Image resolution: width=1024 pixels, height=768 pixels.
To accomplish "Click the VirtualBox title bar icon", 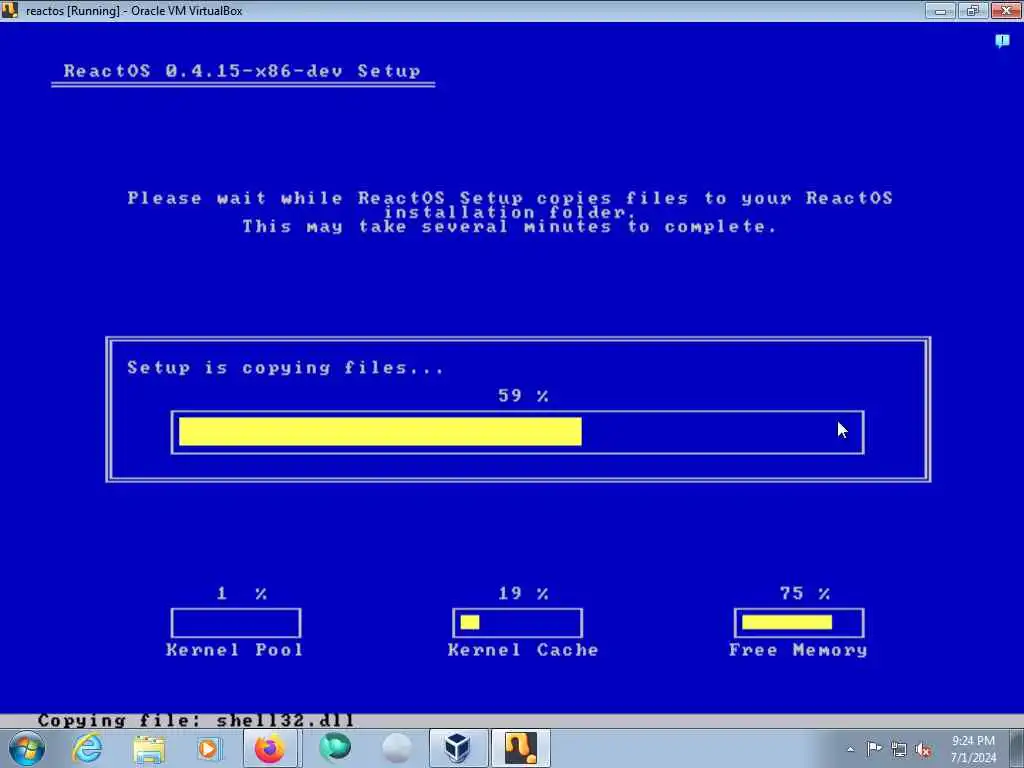I will pos(9,10).
